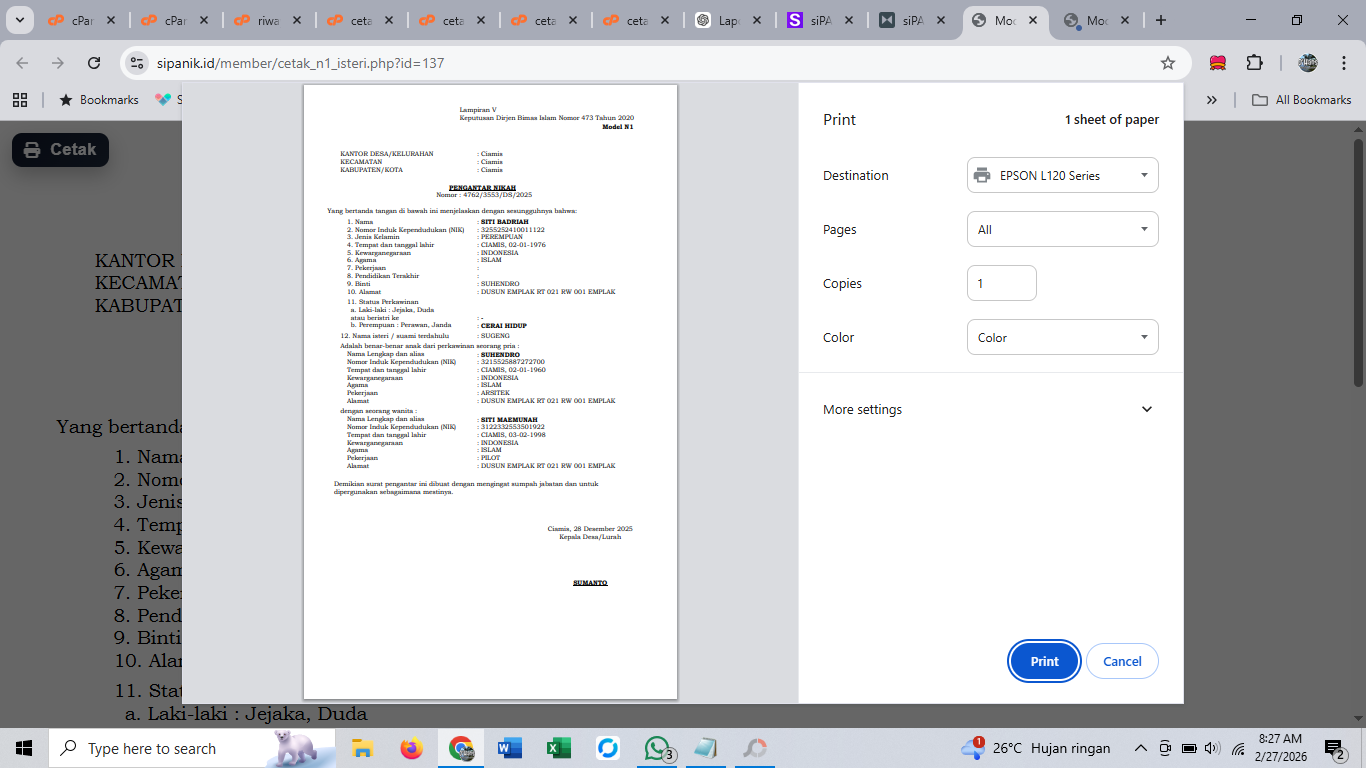Open WhatsApp from the taskbar
The width and height of the screenshot is (1366, 768).
point(656,748)
